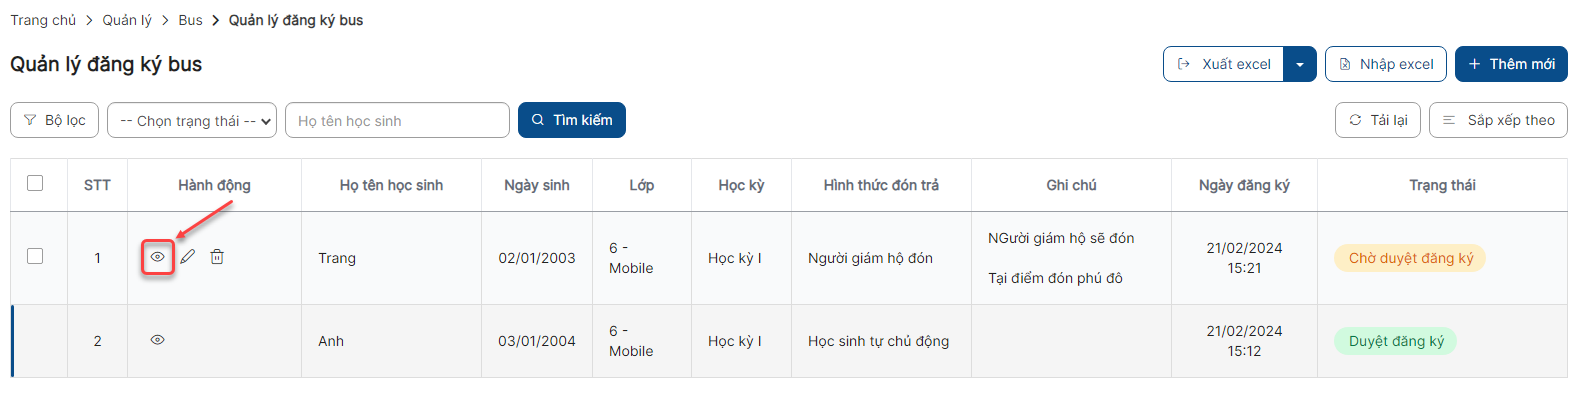
Task: Open the Bus breadcrumb link
Action: click(x=190, y=20)
